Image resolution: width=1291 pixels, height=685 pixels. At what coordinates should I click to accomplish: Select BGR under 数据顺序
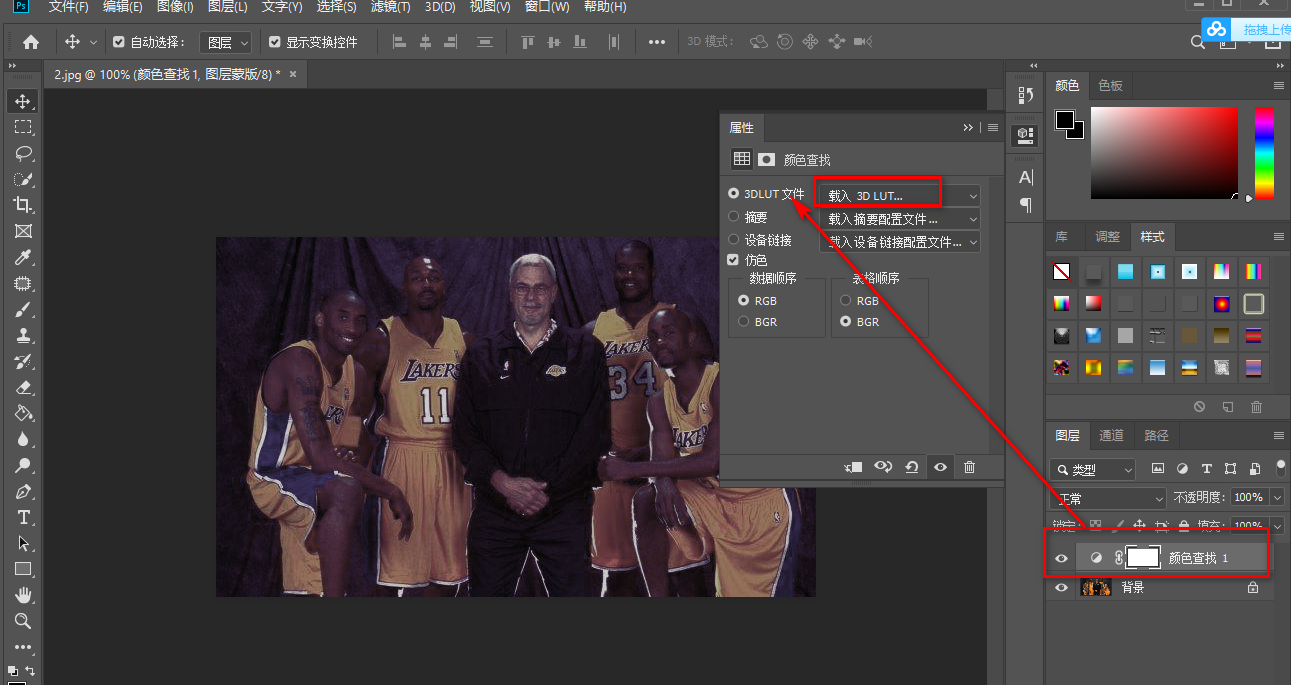(x=743, y=322)
